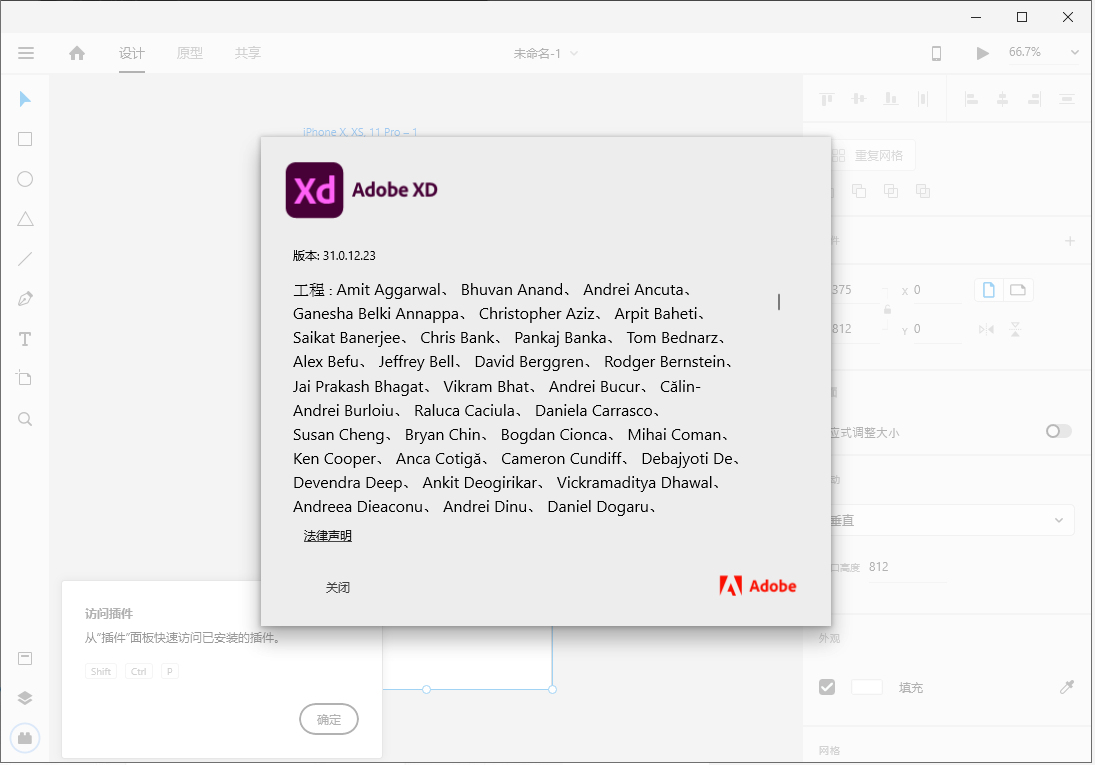Set artboard landscape orientation
The image size is (1095, 765).
(1018, 290)
